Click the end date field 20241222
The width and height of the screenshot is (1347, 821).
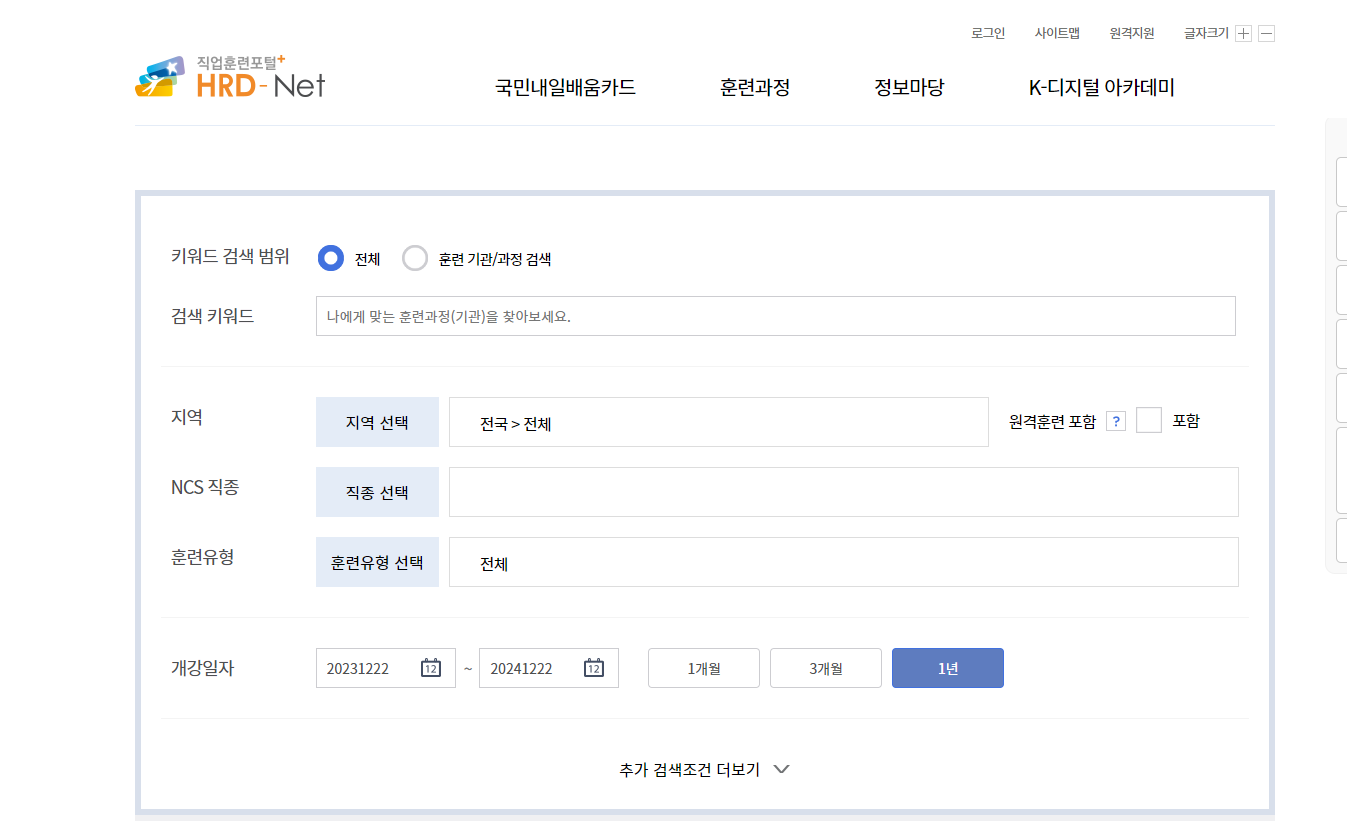click(549, 668)
